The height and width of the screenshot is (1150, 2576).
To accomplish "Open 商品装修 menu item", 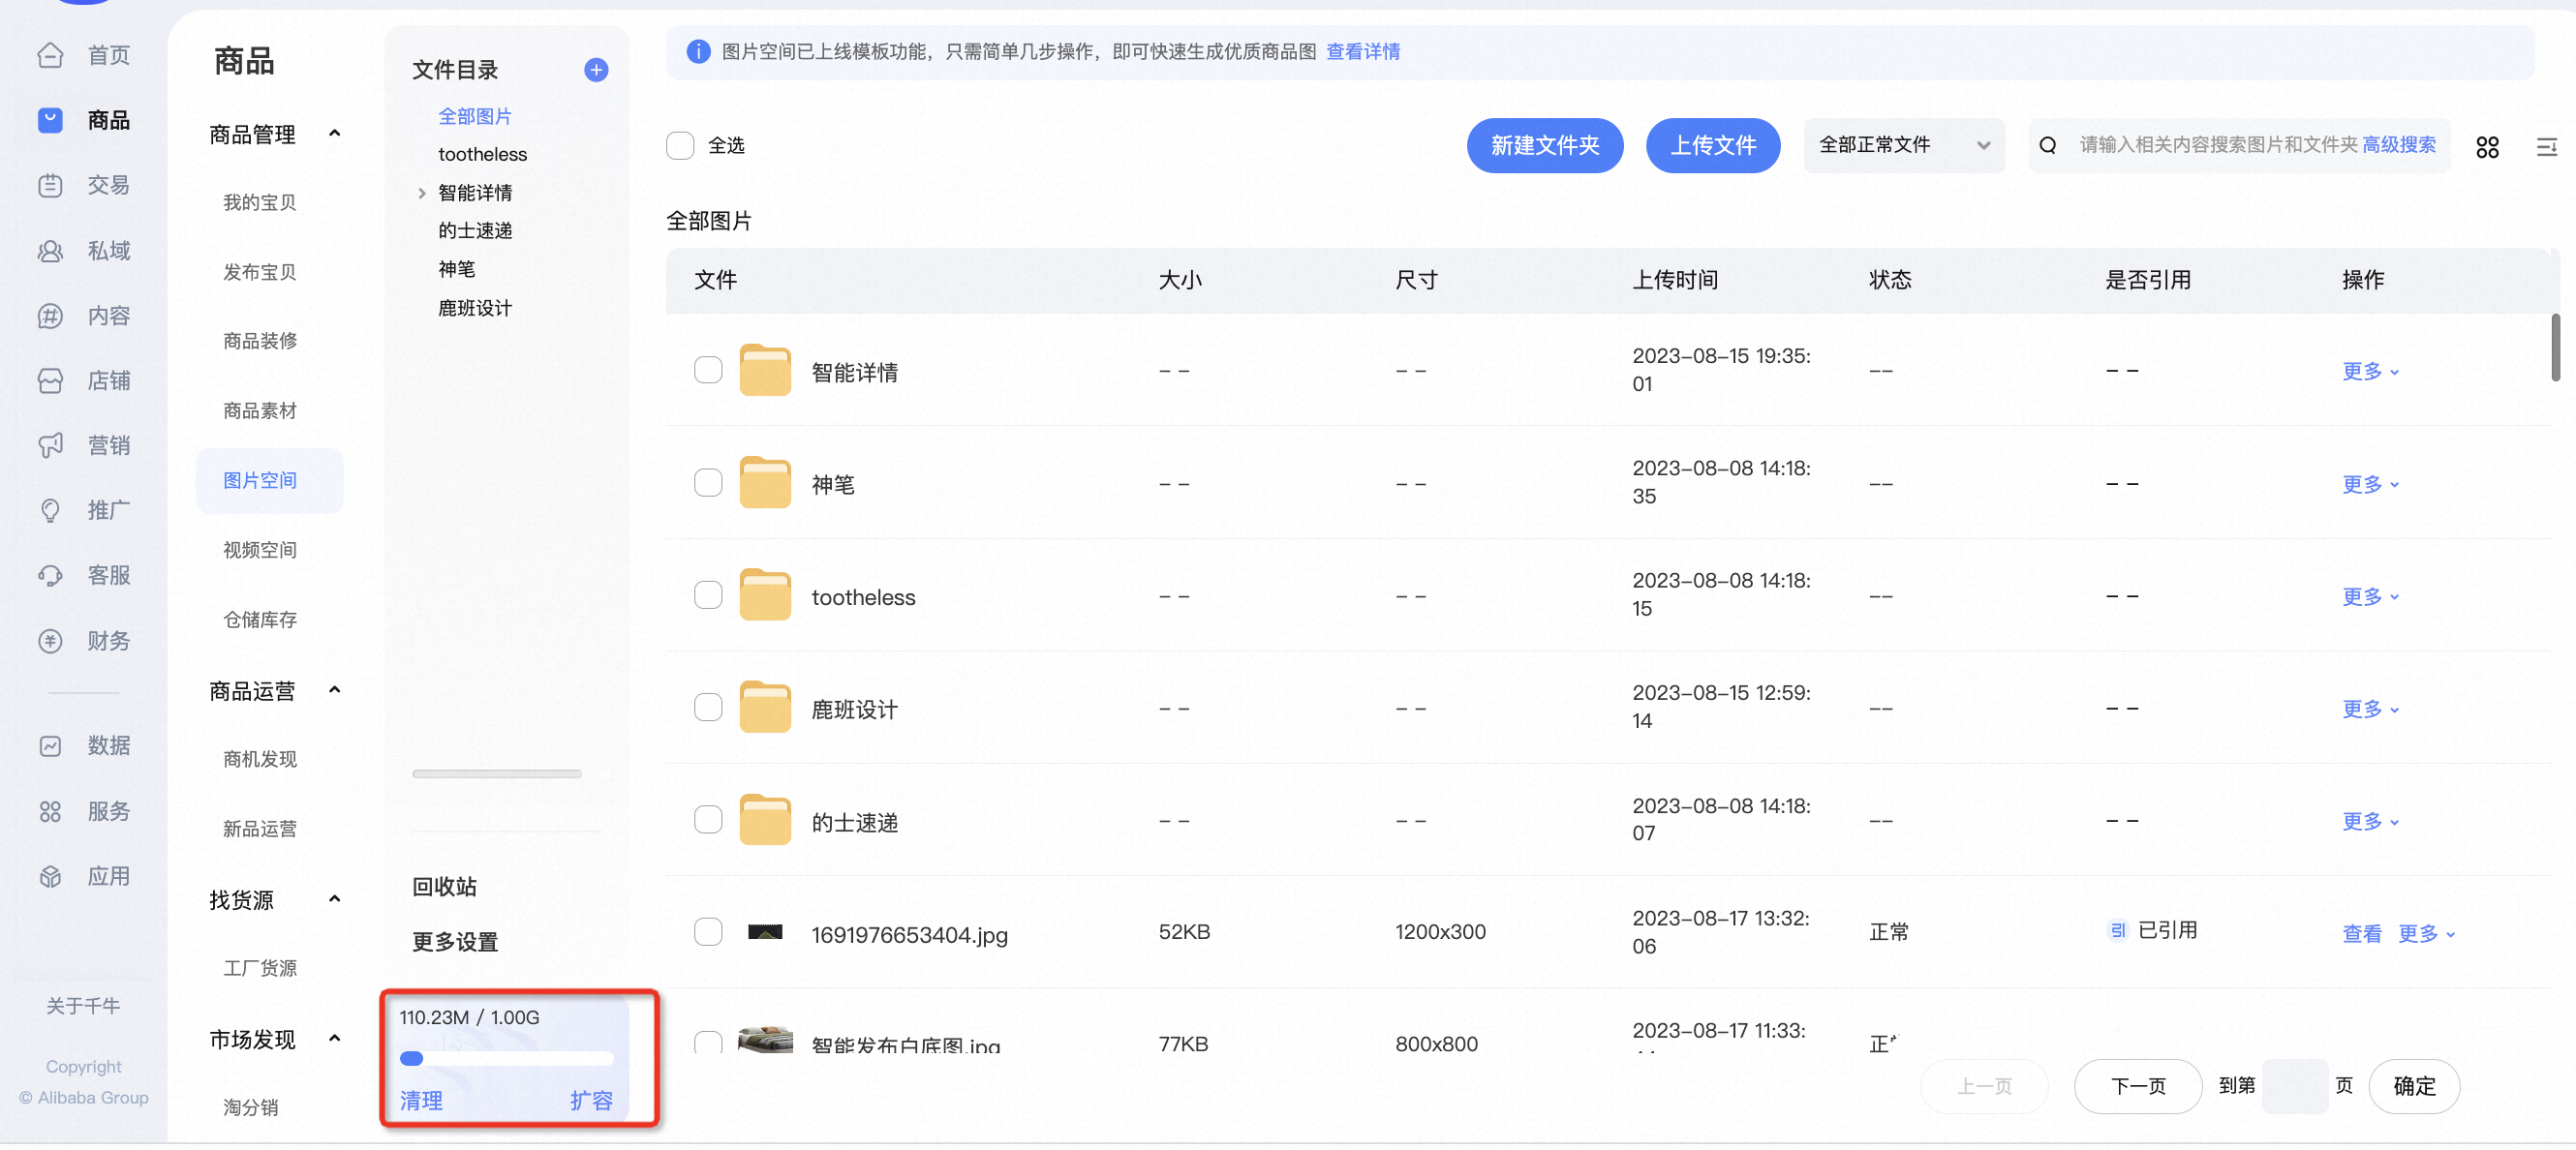I will (x=260, y=341).
